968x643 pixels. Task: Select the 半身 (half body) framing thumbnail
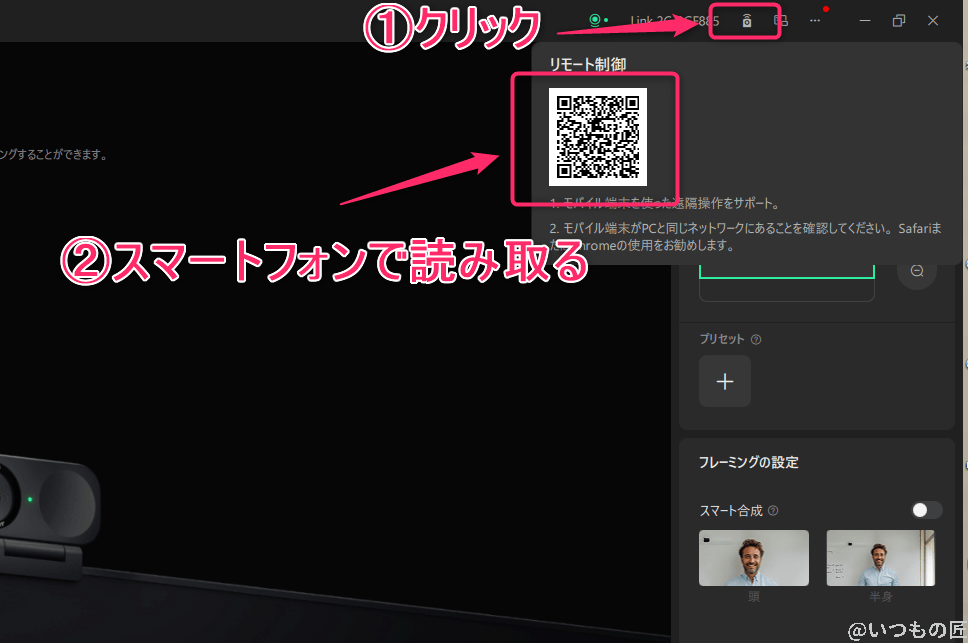pyautogui.click(x=880, y=558)
